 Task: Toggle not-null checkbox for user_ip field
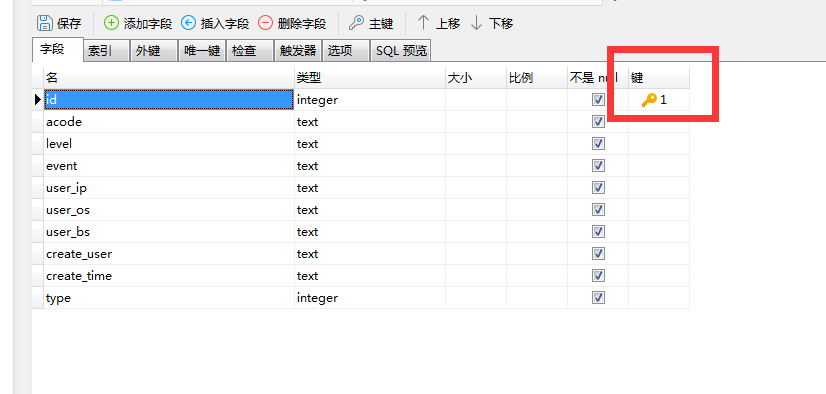pos(598,188)
